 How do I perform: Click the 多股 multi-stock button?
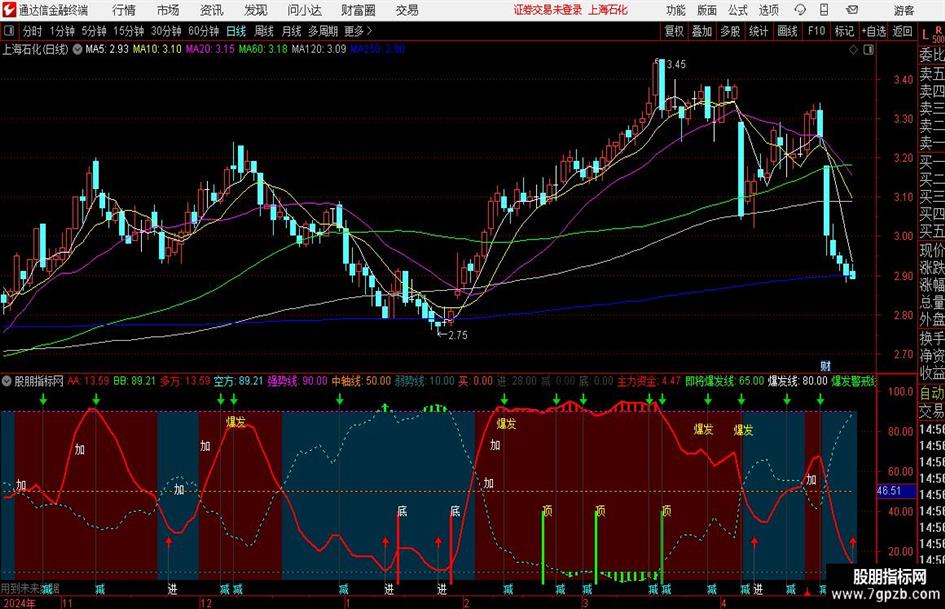click(730, 31)
